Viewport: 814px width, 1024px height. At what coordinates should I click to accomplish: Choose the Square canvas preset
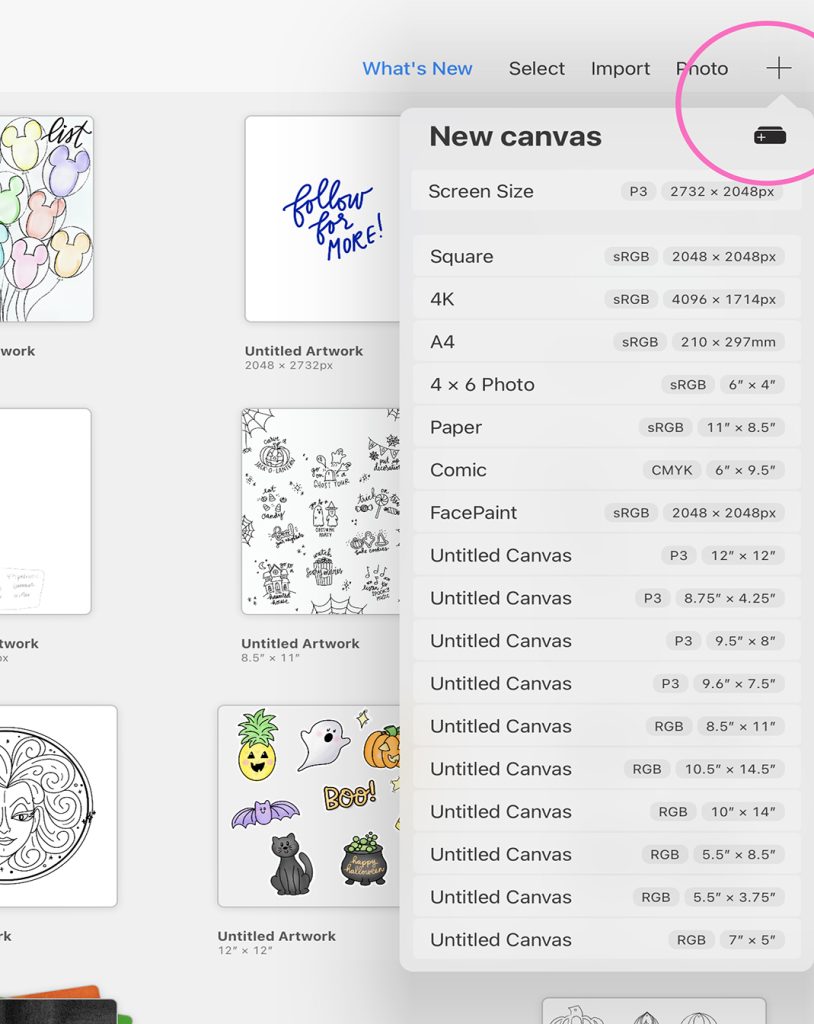(606, 257)
